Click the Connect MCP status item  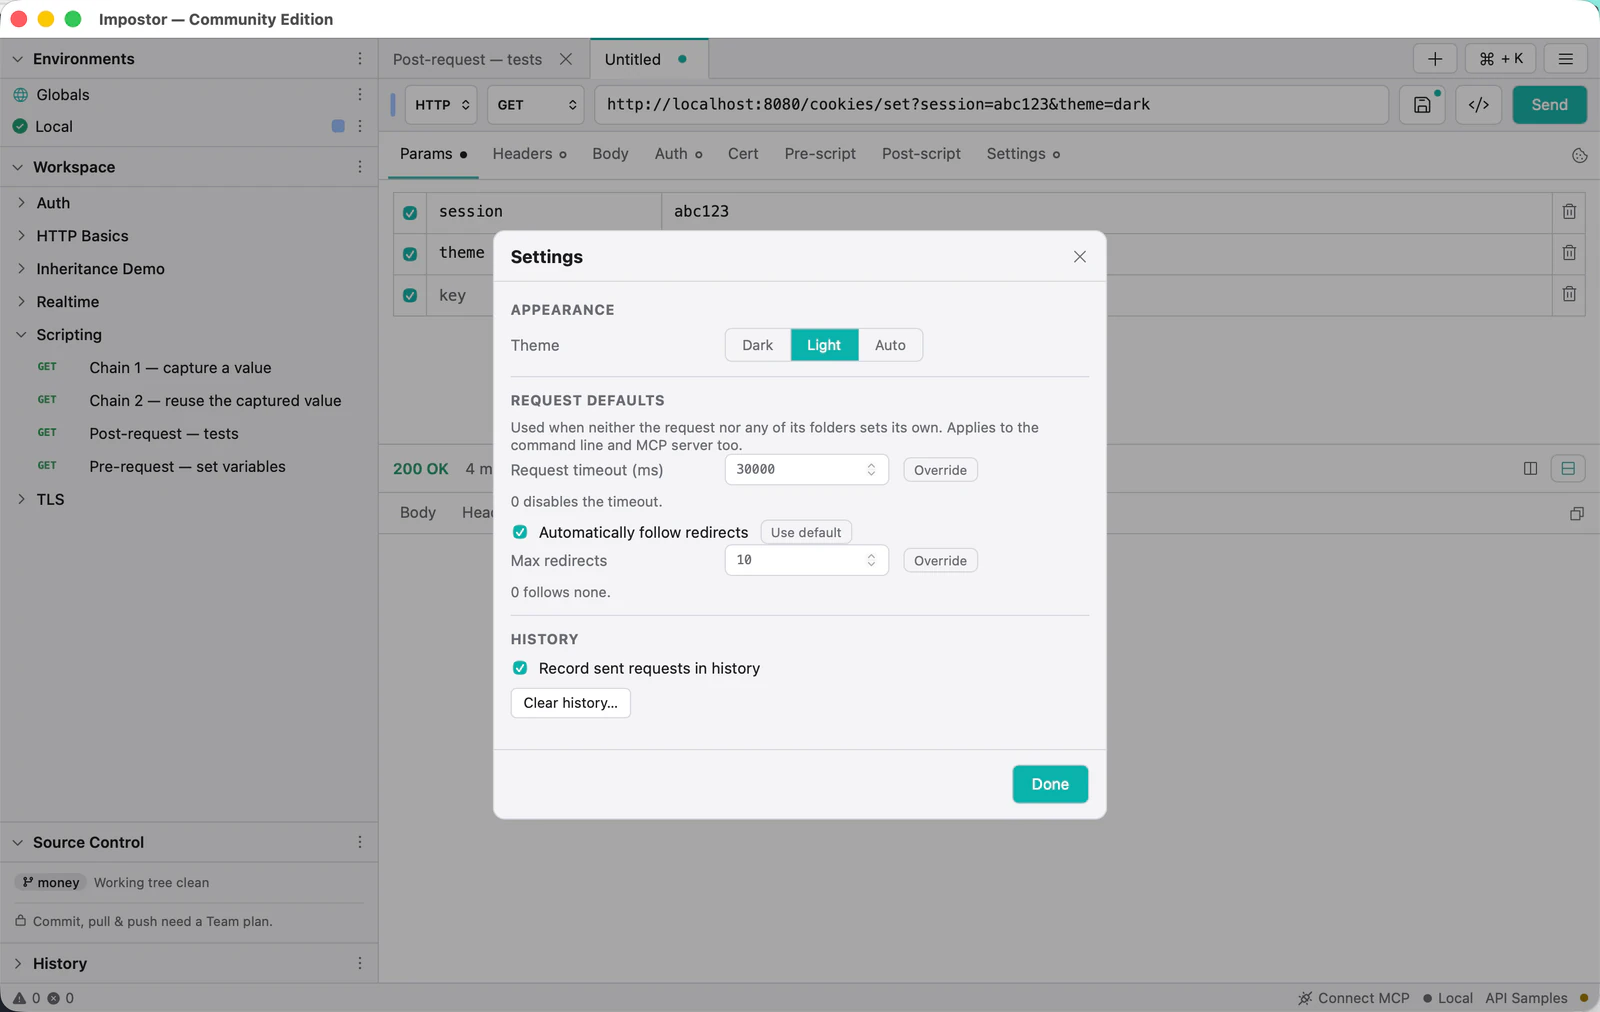1354,998
